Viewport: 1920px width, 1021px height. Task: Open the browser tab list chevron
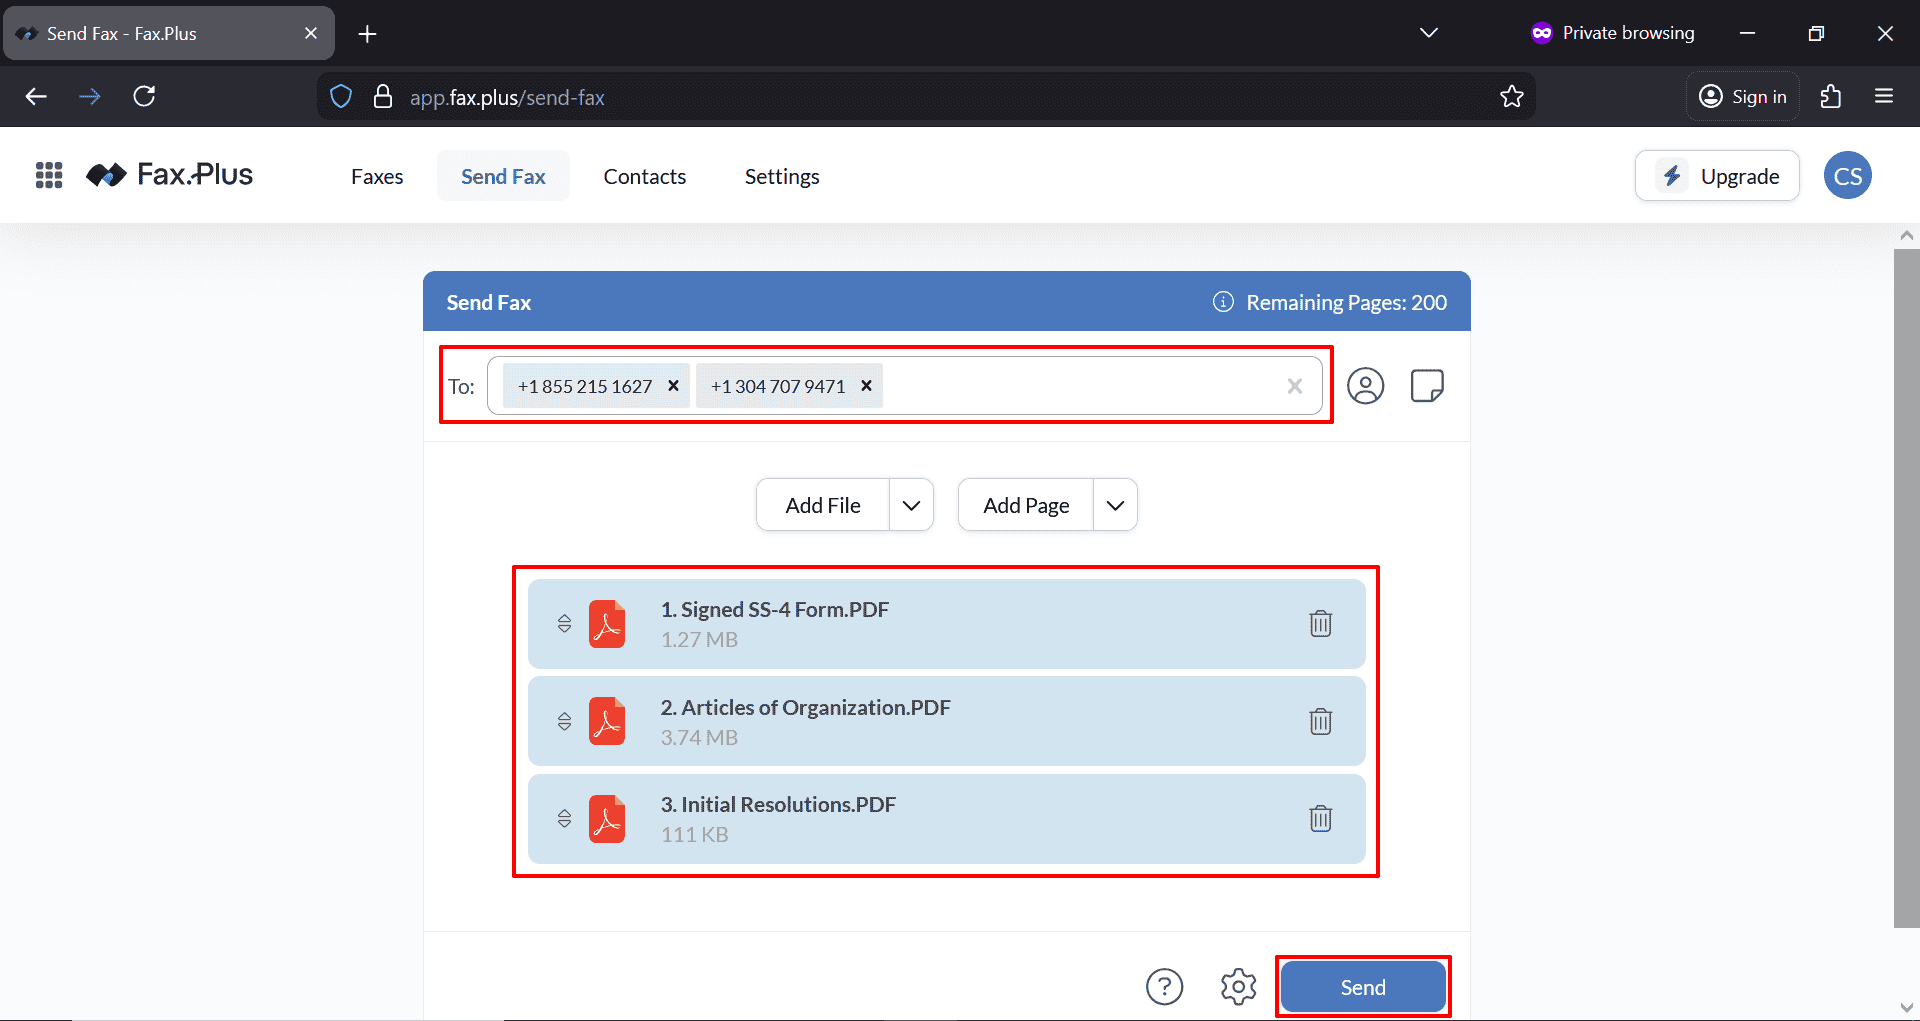point(1428,33)
